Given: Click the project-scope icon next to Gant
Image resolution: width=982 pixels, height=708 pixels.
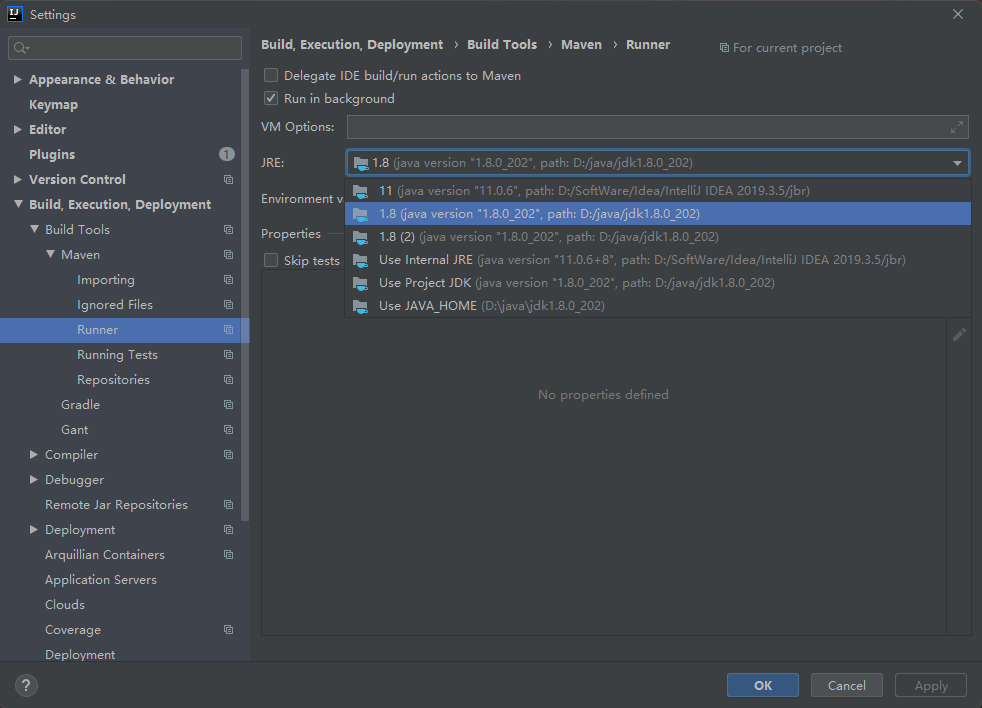Looking at the screenshot, I should [x=229, y=430].
